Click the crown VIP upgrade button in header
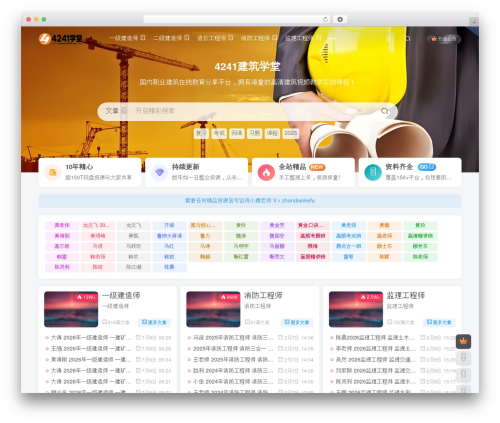 [444, 39]
